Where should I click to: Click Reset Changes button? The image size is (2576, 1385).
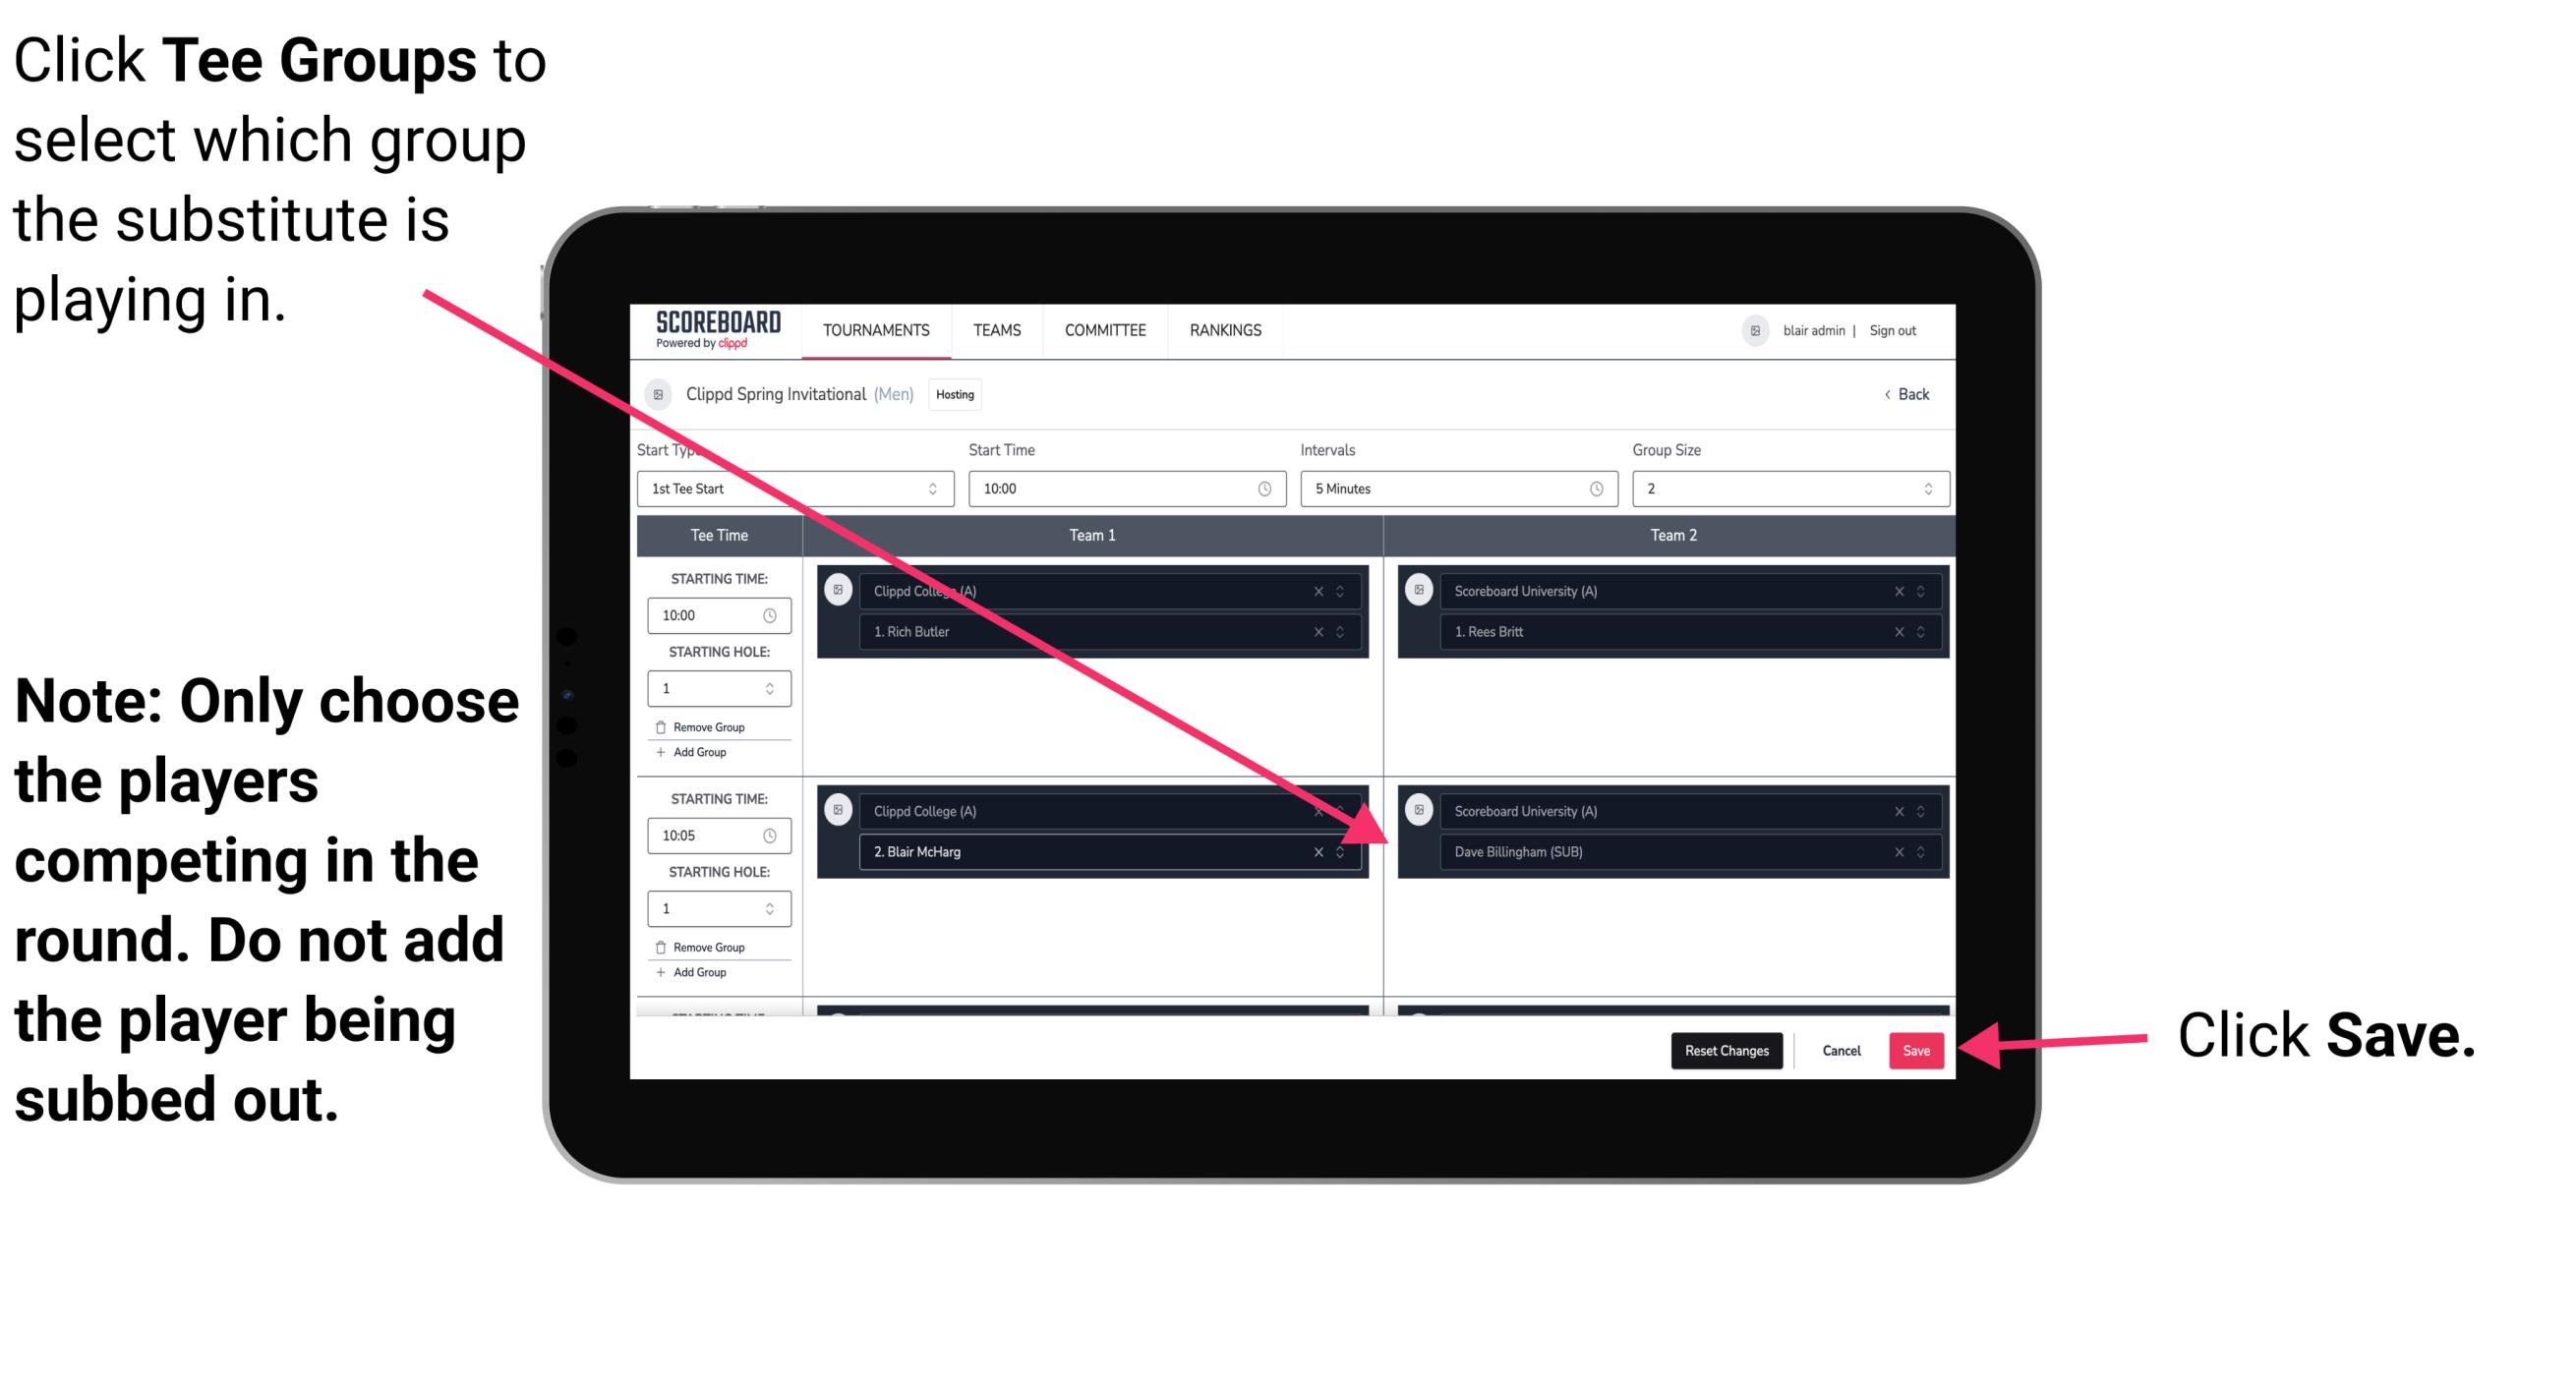[1723, 1047]
